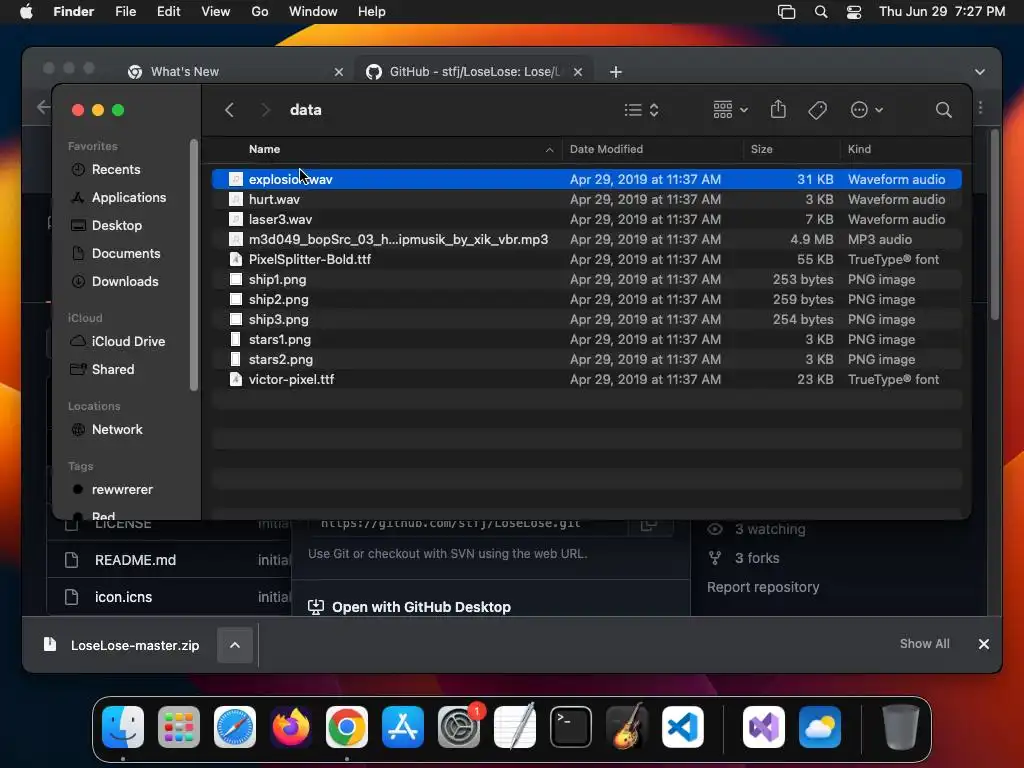Open GarageBand from the Dock
This screenshot has width=1024, height=768.
(x=627, y=726)
